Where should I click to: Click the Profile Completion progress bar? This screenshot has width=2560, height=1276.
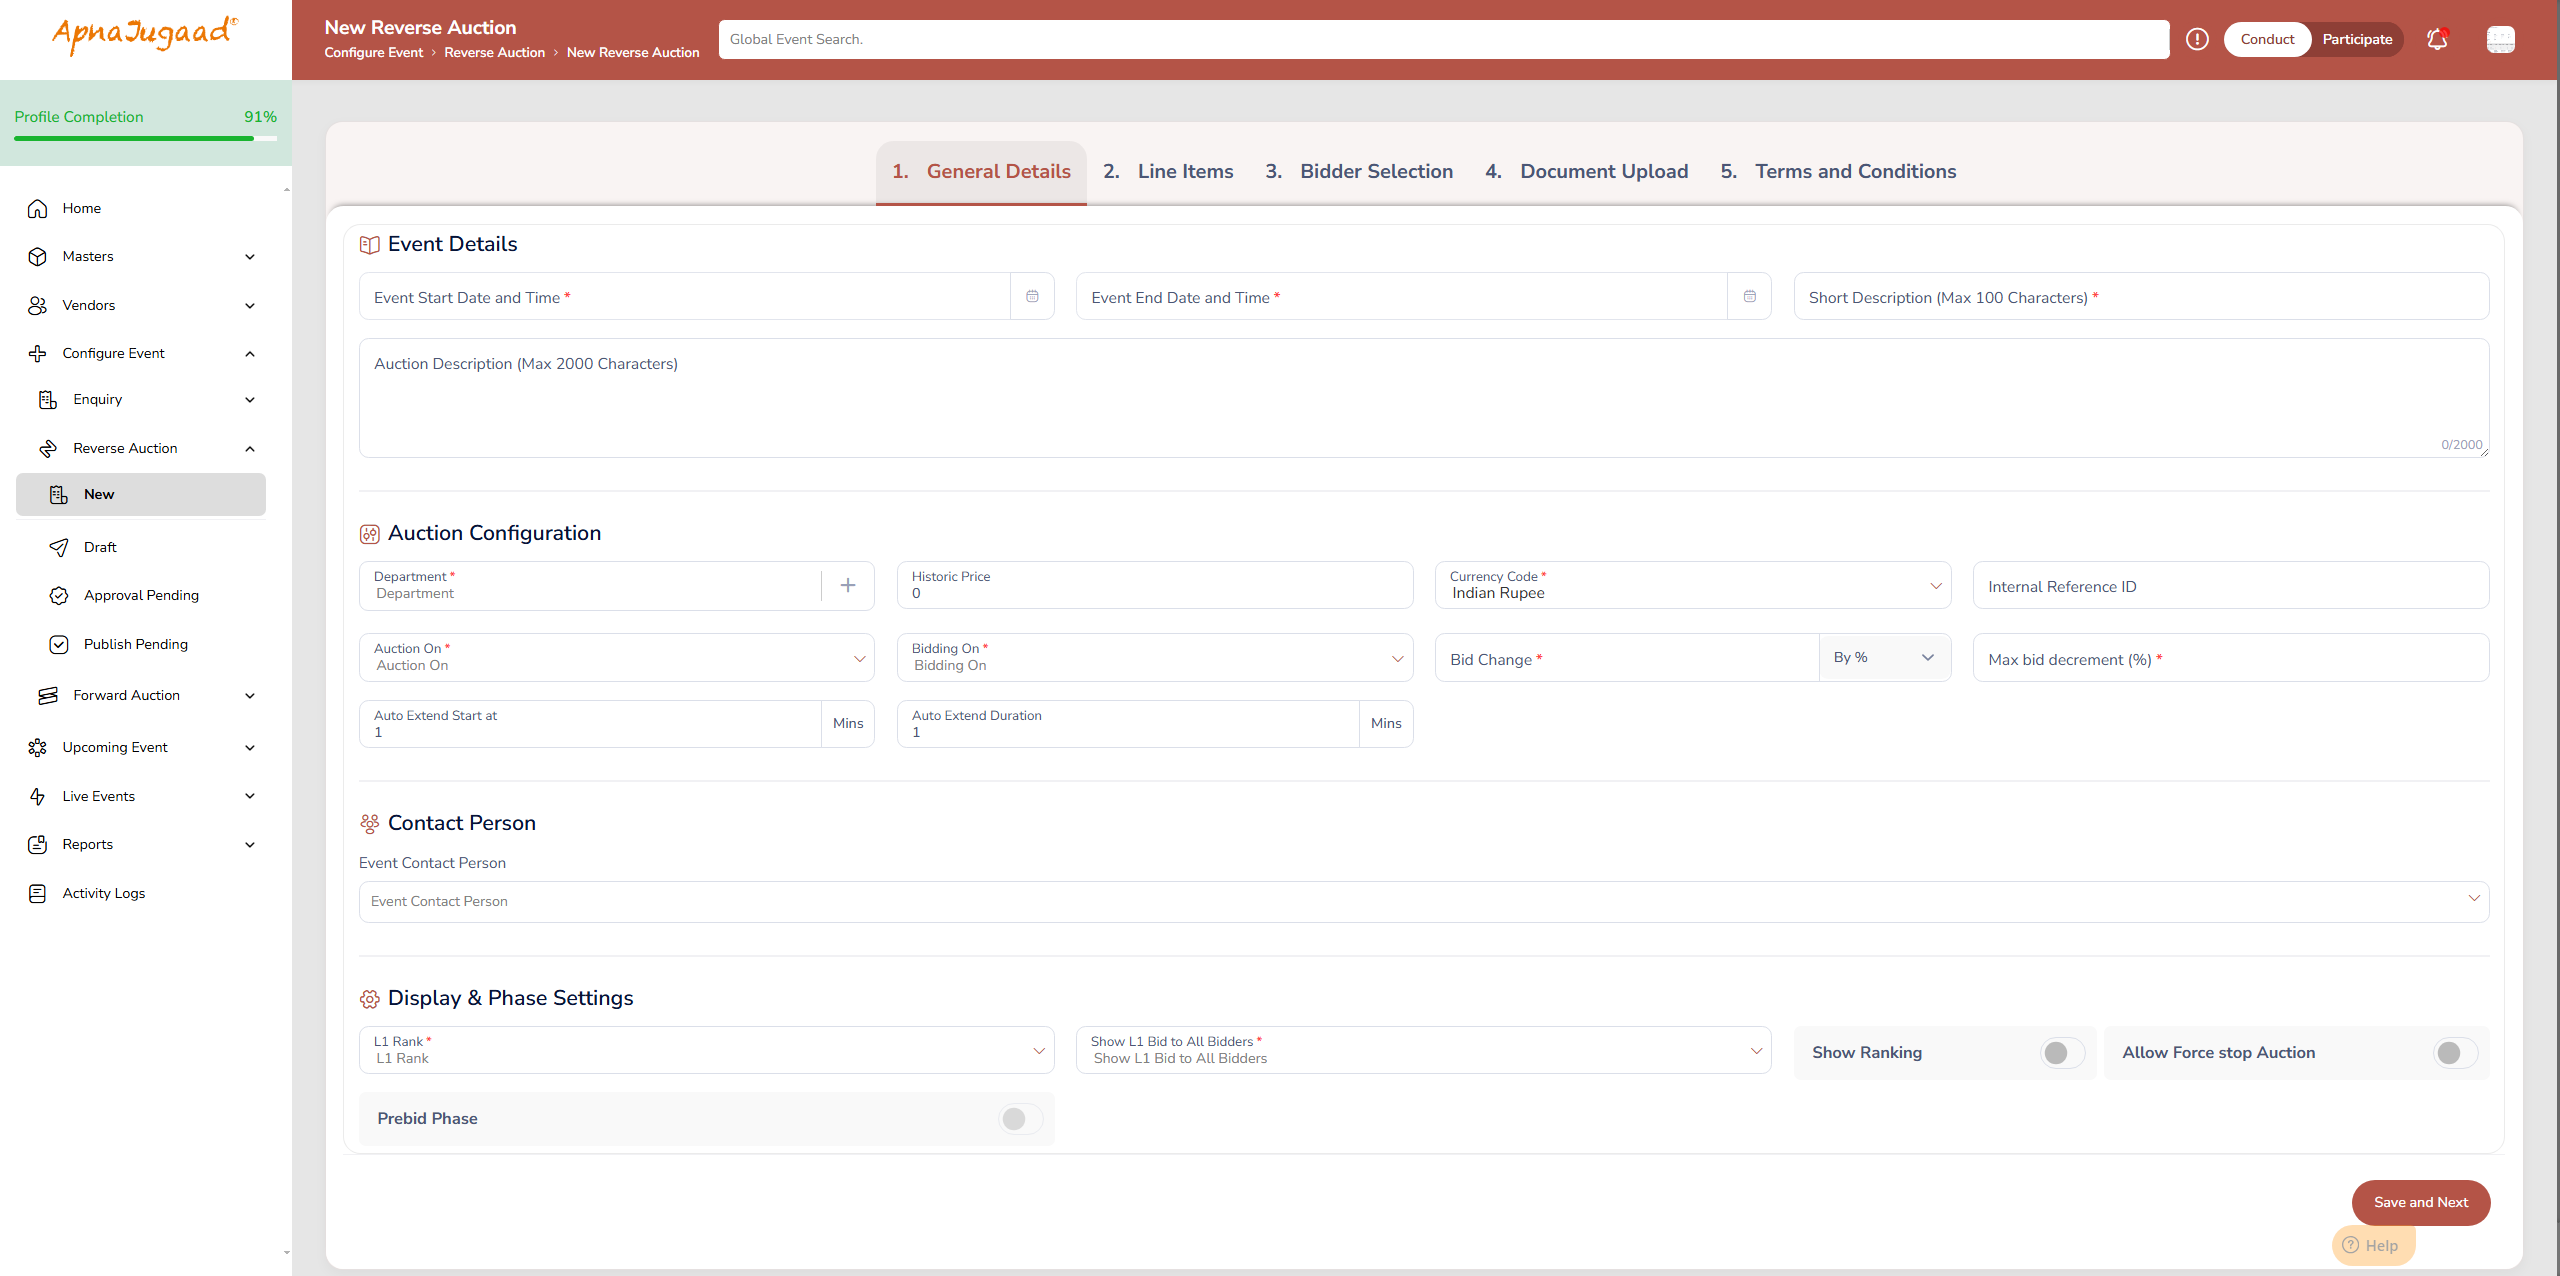pyautogui.click(x=145, y=138)
